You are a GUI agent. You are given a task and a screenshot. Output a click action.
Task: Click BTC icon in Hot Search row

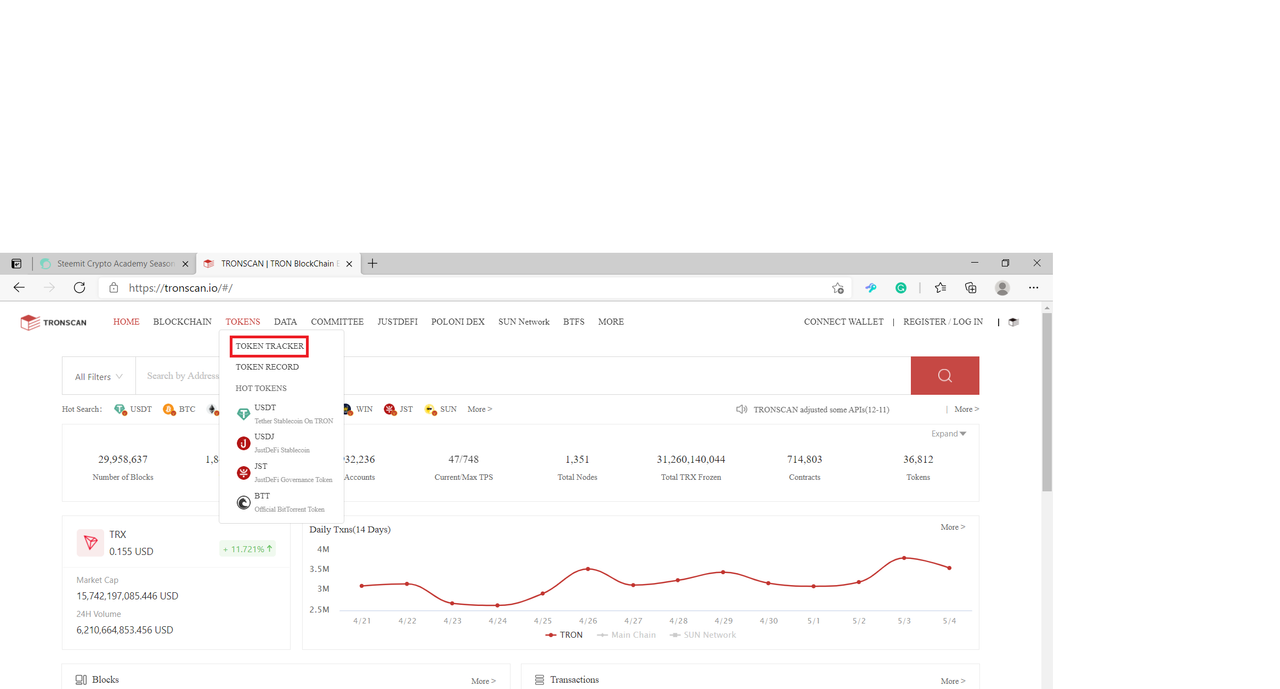(x=169, y=409)
